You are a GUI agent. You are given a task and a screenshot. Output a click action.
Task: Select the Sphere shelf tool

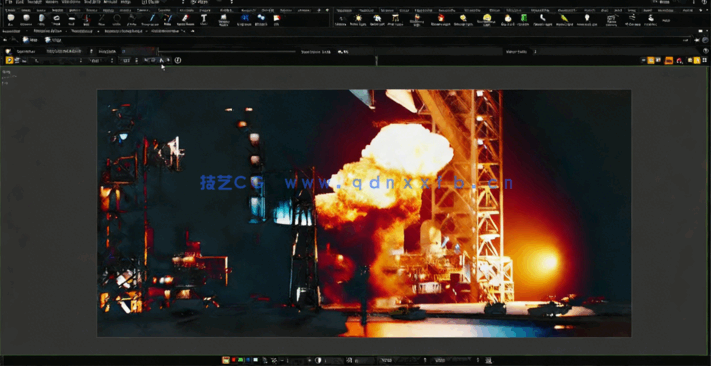26,19
